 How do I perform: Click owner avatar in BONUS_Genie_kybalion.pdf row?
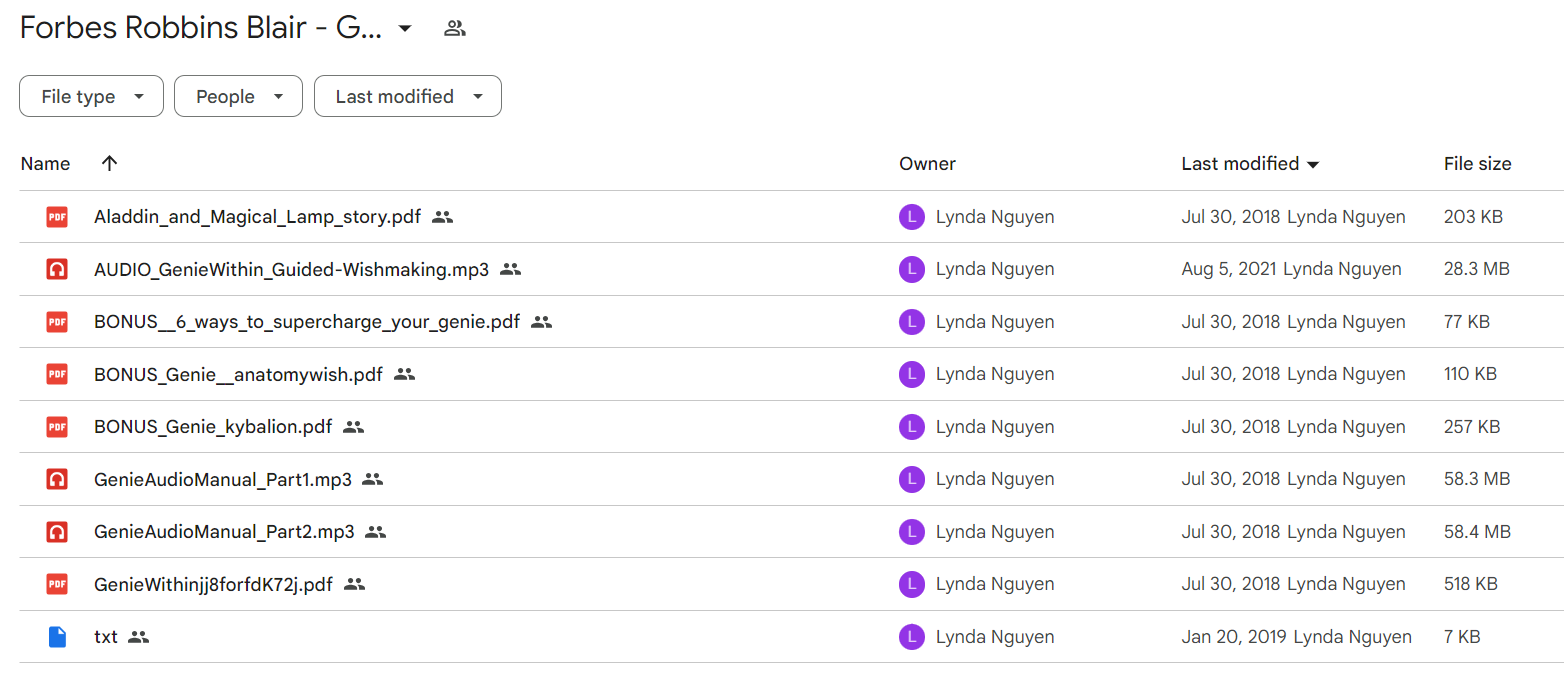click(912, 427)
